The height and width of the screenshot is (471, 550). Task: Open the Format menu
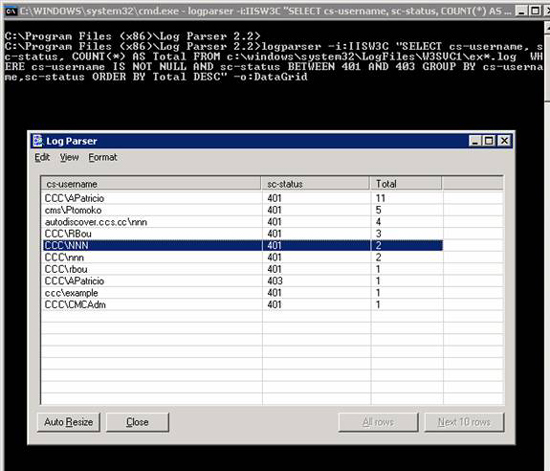(102, 157)
